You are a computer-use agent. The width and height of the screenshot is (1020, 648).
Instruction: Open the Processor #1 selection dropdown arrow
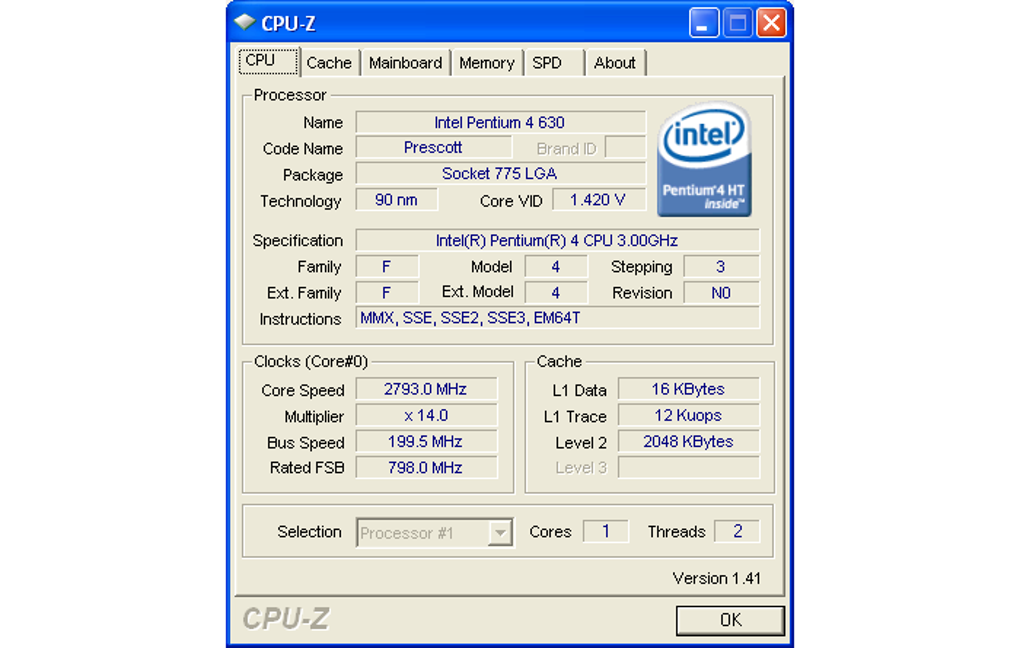coord(500,533)
